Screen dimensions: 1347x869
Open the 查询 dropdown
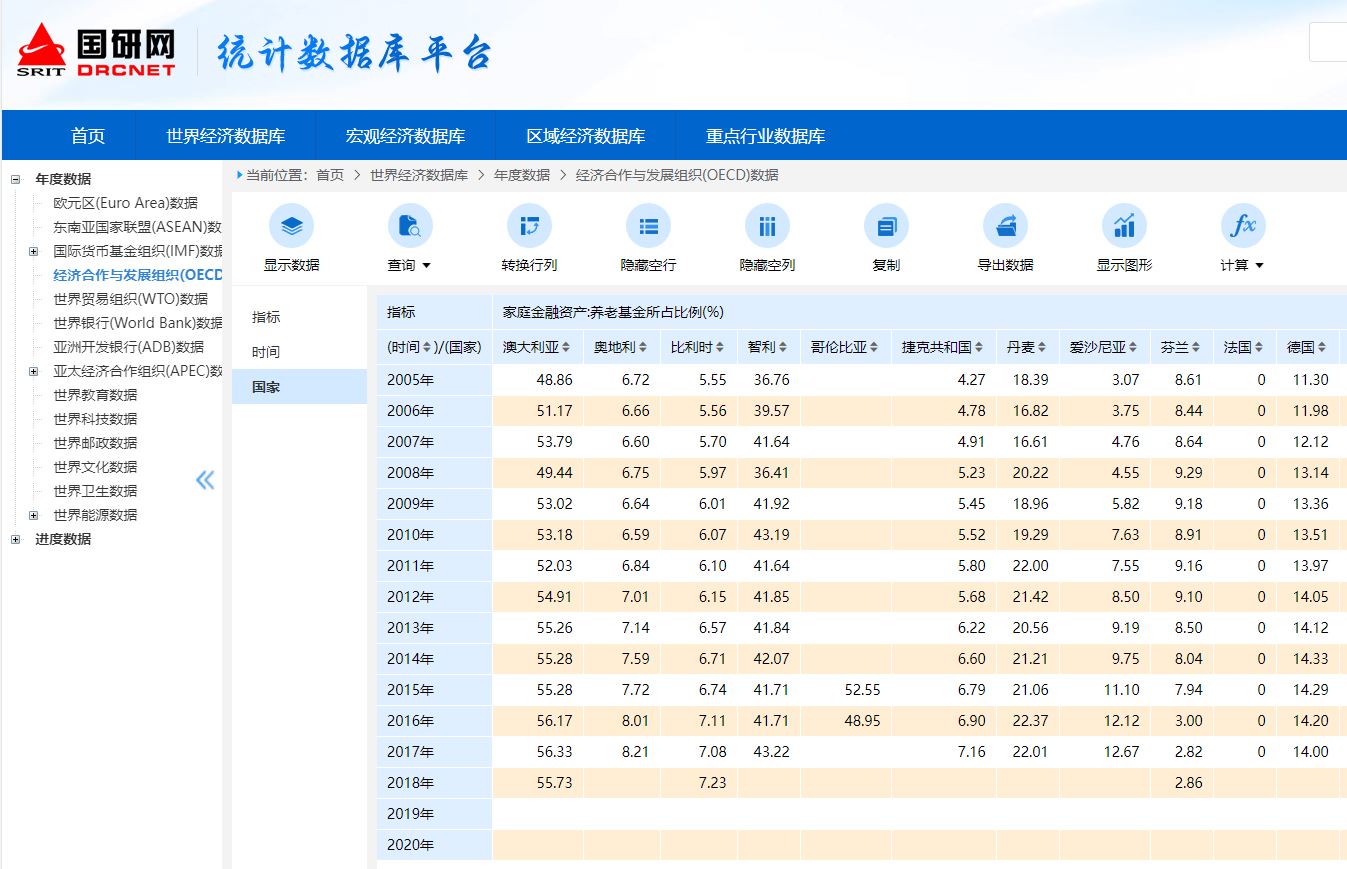(x=410, y=262)
